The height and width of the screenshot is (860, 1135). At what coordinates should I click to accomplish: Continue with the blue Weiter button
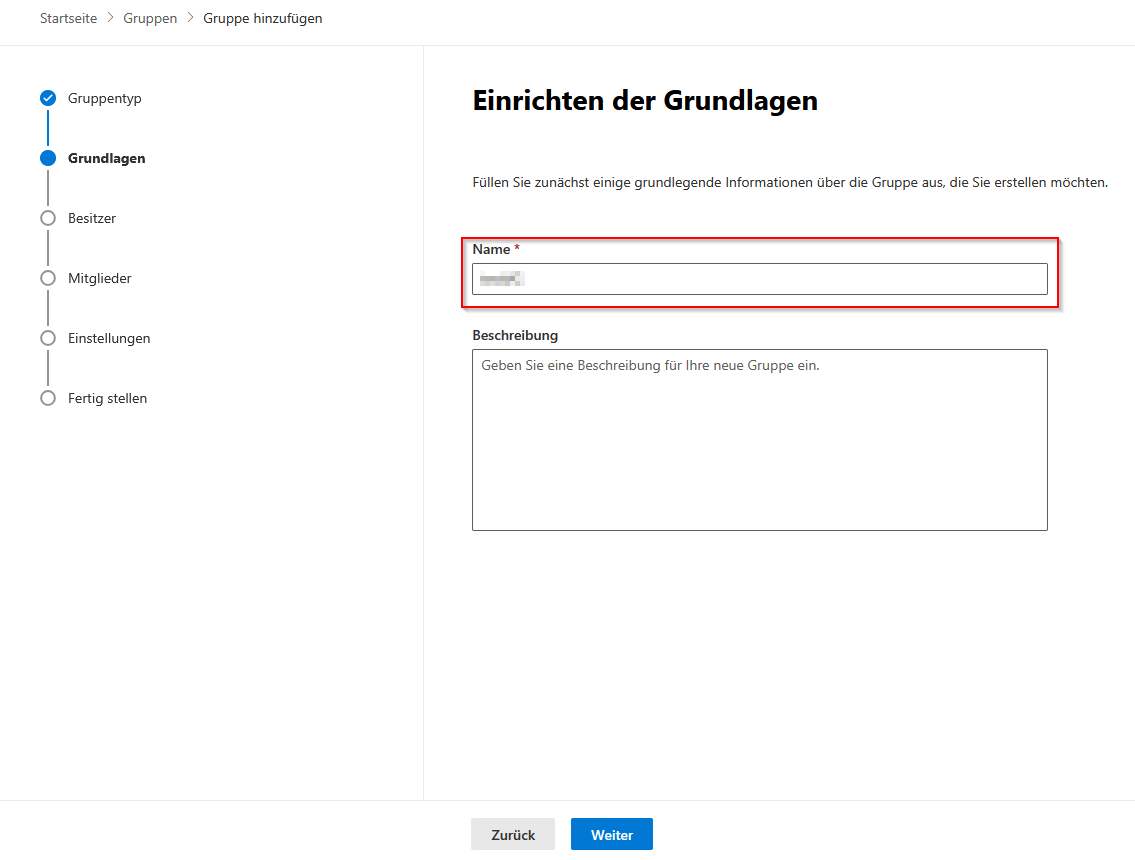click(611, 835)
